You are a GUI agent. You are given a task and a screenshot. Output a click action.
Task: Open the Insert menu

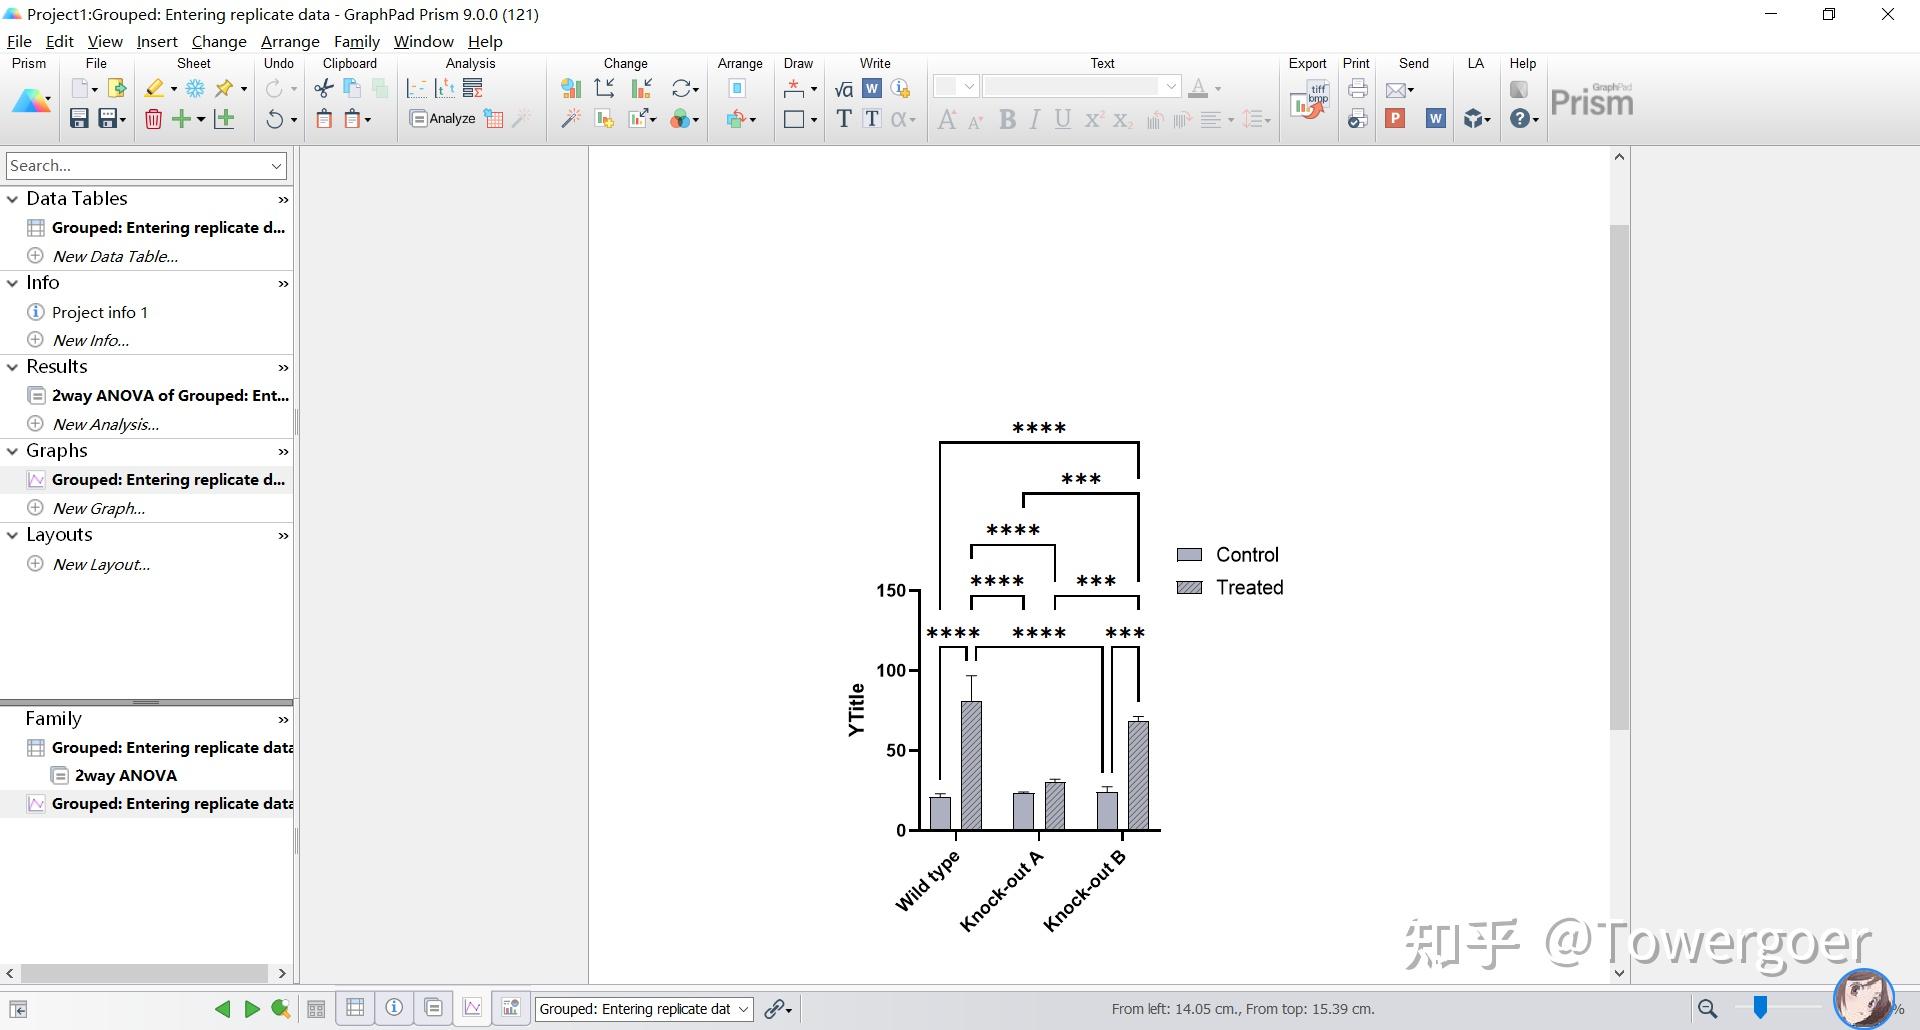(157, 41)
